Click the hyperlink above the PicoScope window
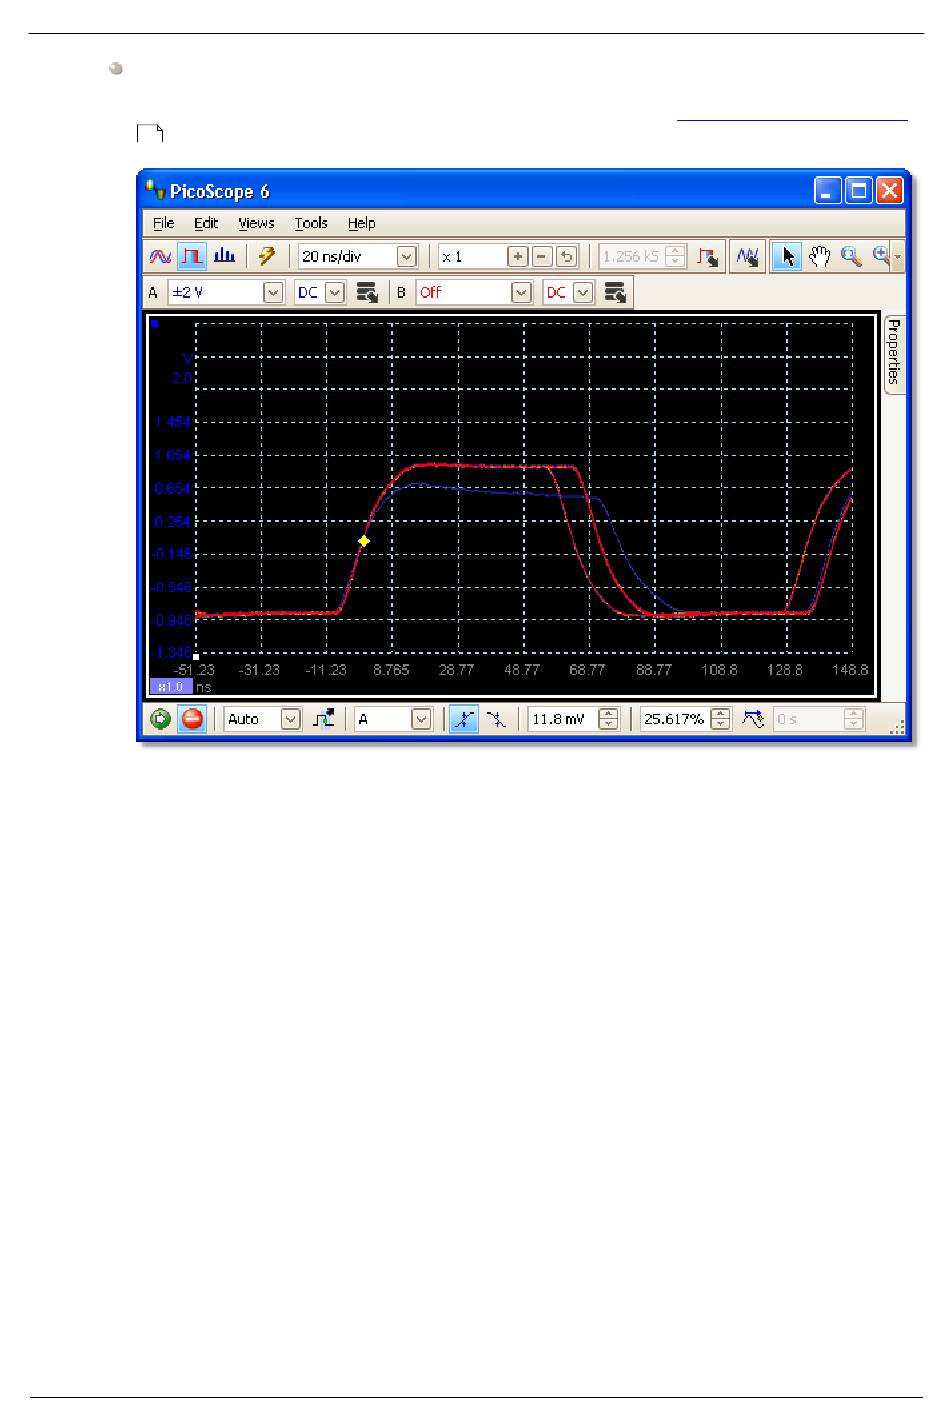 coord(792,119)
